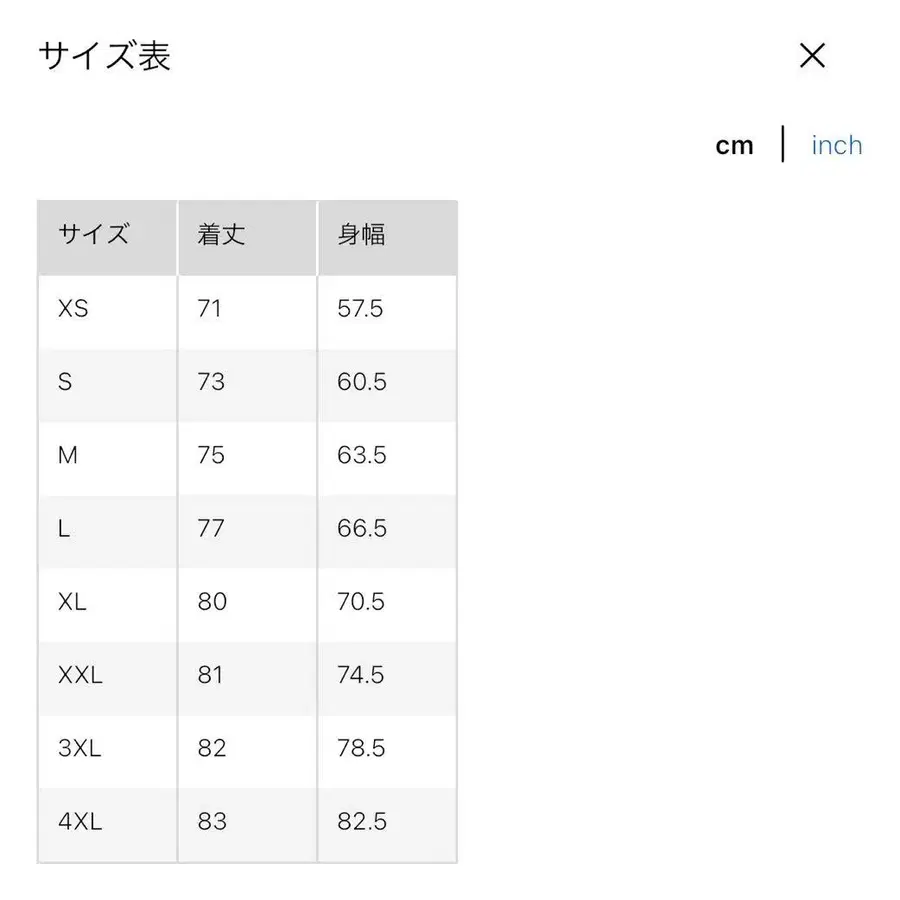Click the unit divider between cm and inch
The height and width of the screenshot is (900, 900).
[783, 145]
